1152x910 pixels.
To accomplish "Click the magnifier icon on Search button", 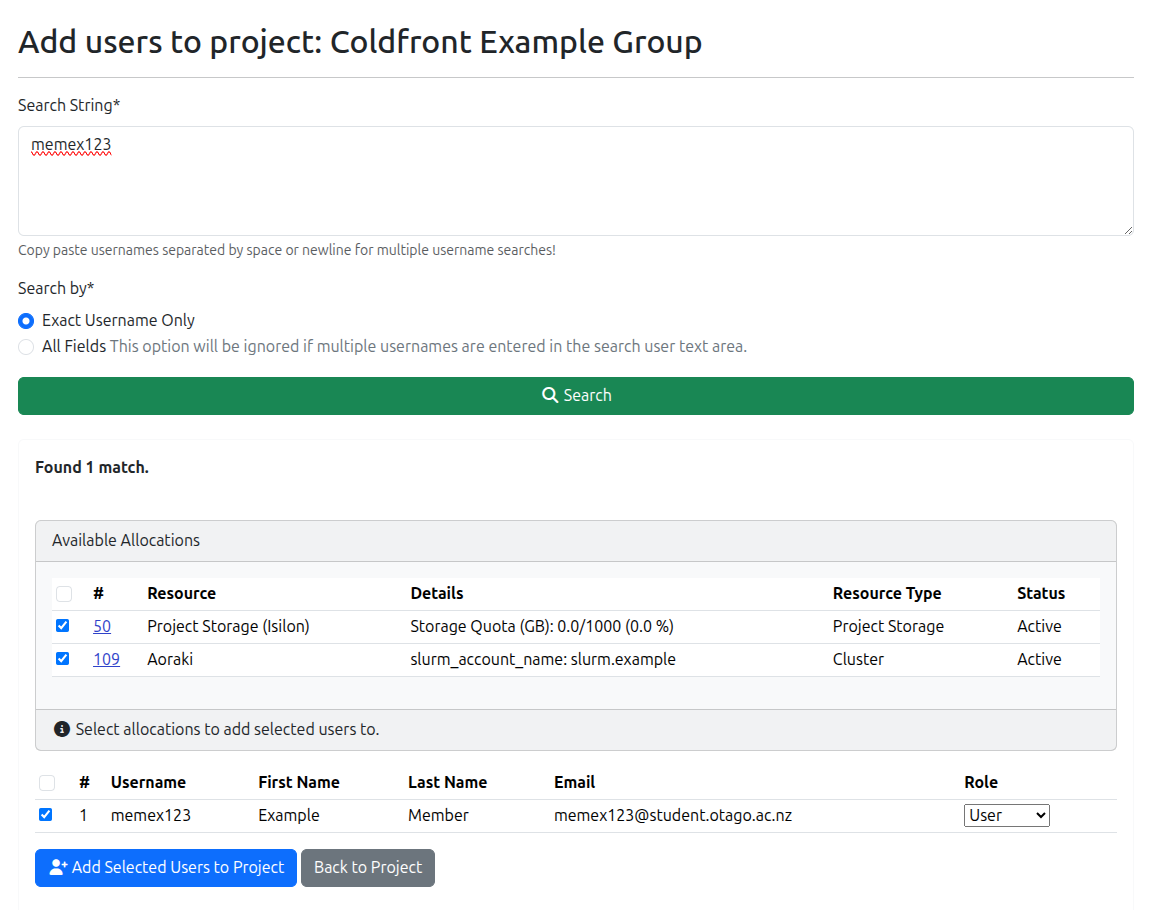I will [x=550, y=395].
